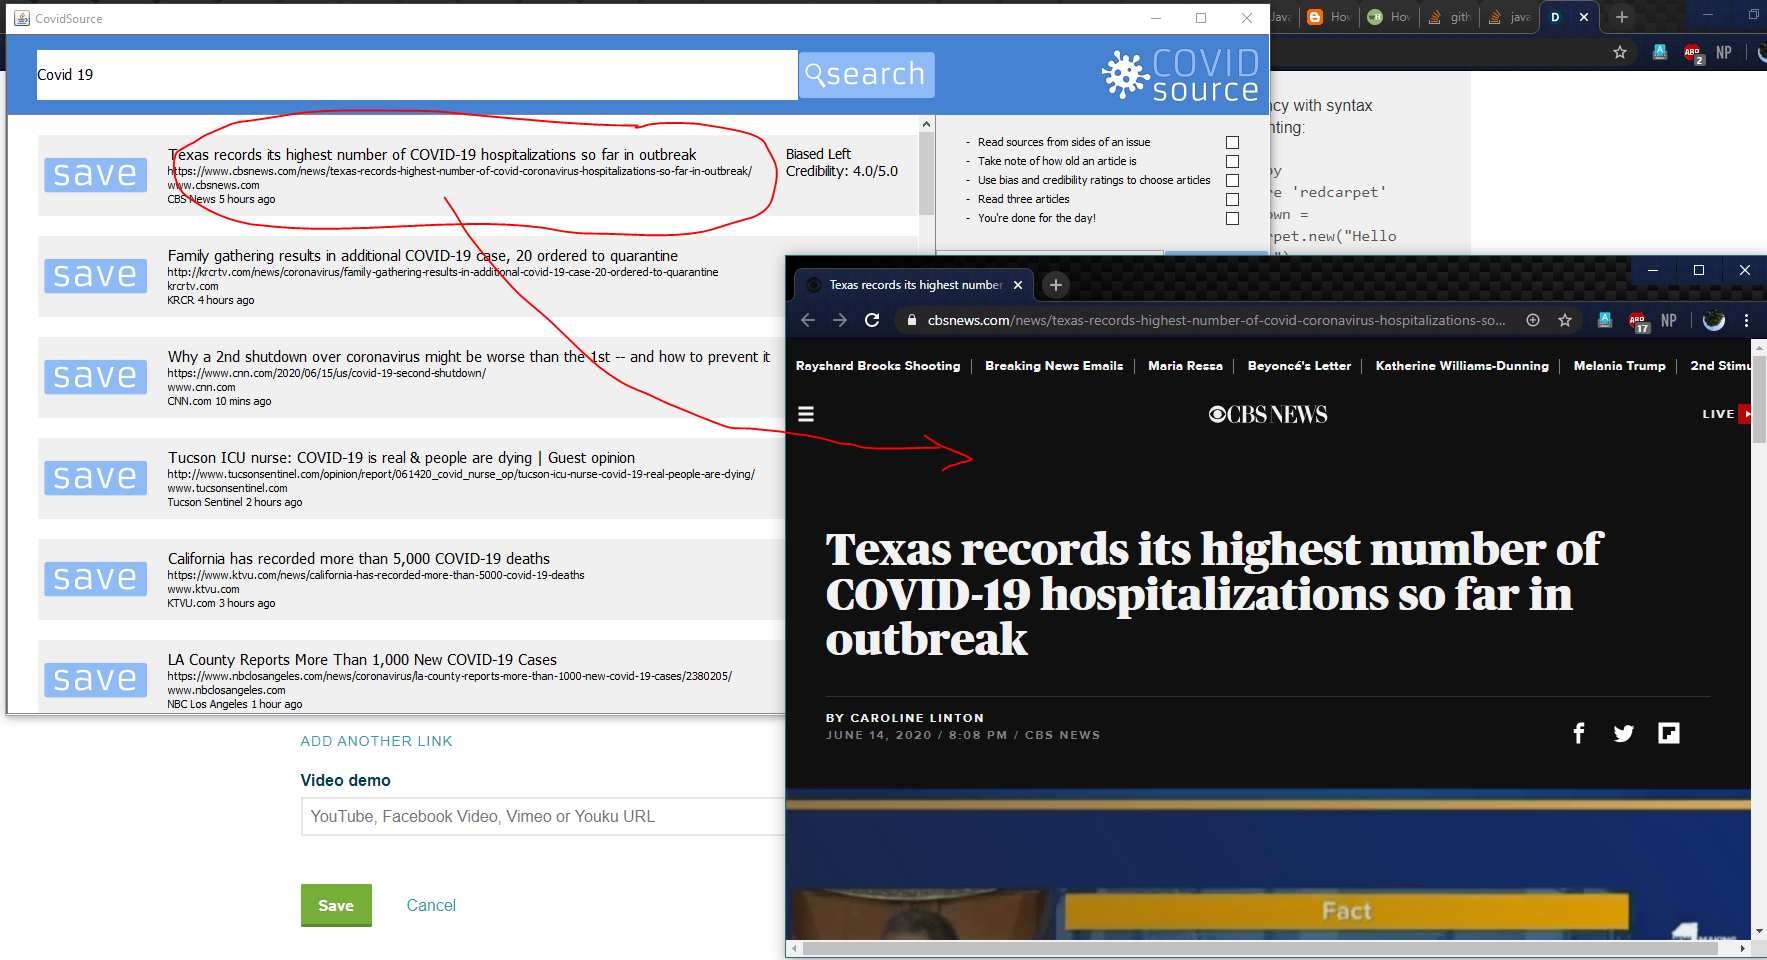Focus the CovidSource search field containing Covid 19

(x=417, y=75)
